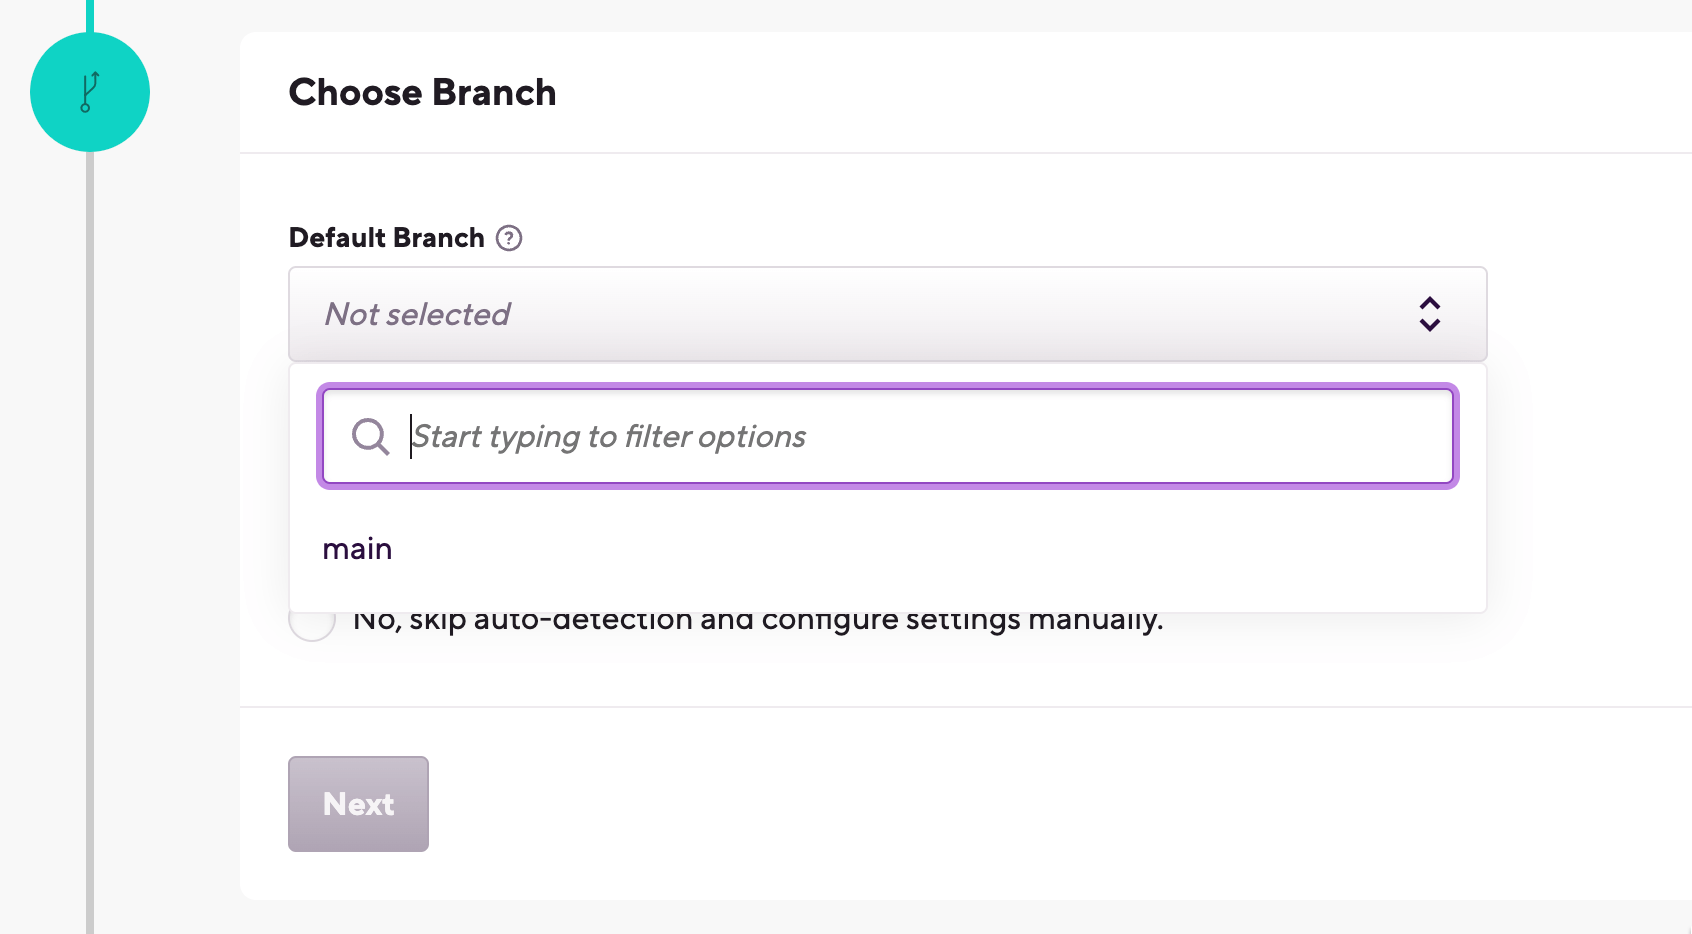Click the up-down chevron icon in dropdown
The width and height of the screenshot is (1692, 934).
click(x=1429, y=314)
